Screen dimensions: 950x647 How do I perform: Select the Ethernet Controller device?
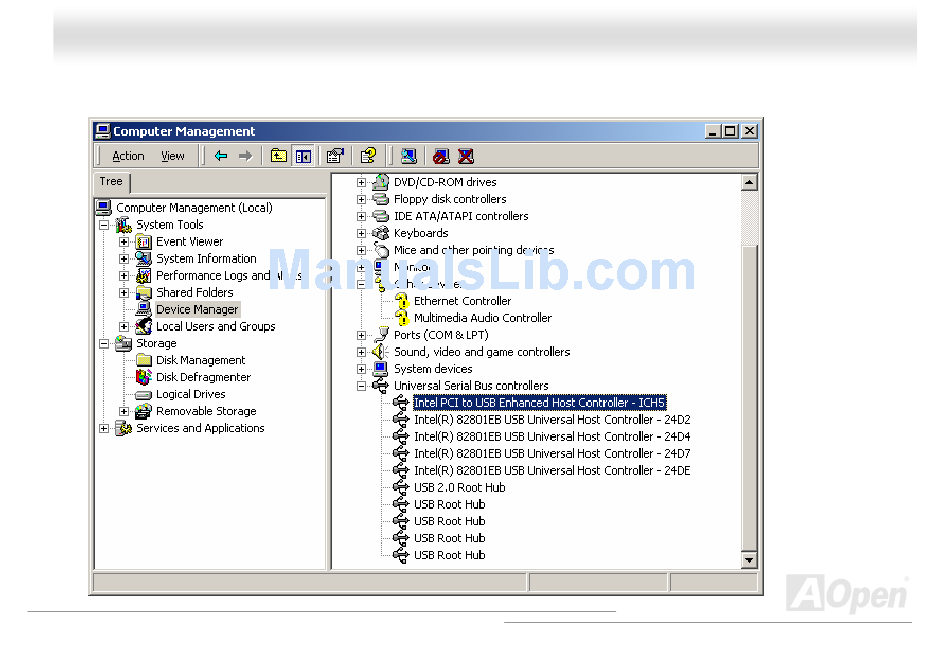(462, 301)
